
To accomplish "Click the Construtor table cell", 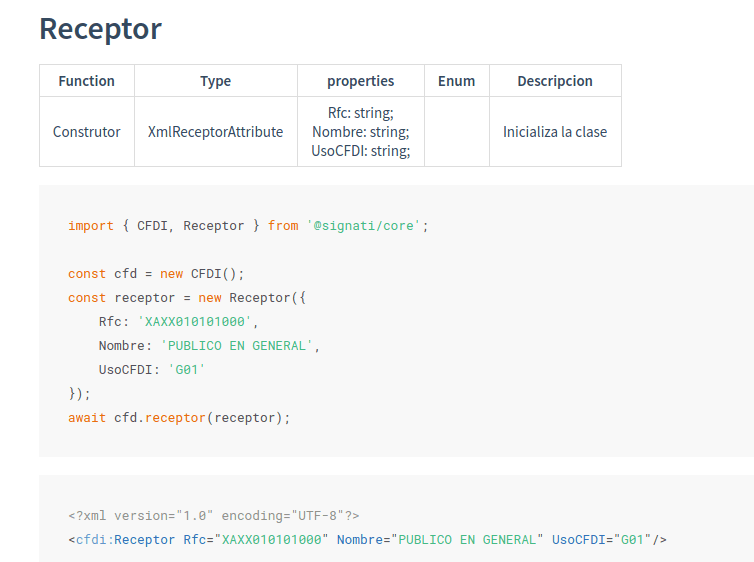I will click(87, 132).
